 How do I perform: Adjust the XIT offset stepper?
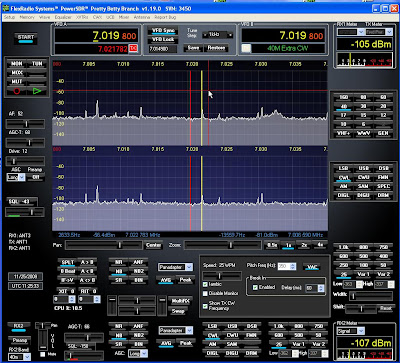point(72,299)
